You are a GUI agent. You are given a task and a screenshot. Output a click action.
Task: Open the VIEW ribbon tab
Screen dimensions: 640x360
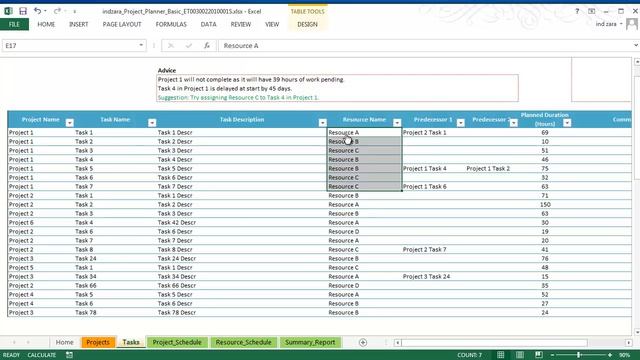pyautogui.click(x=272, y=24)
